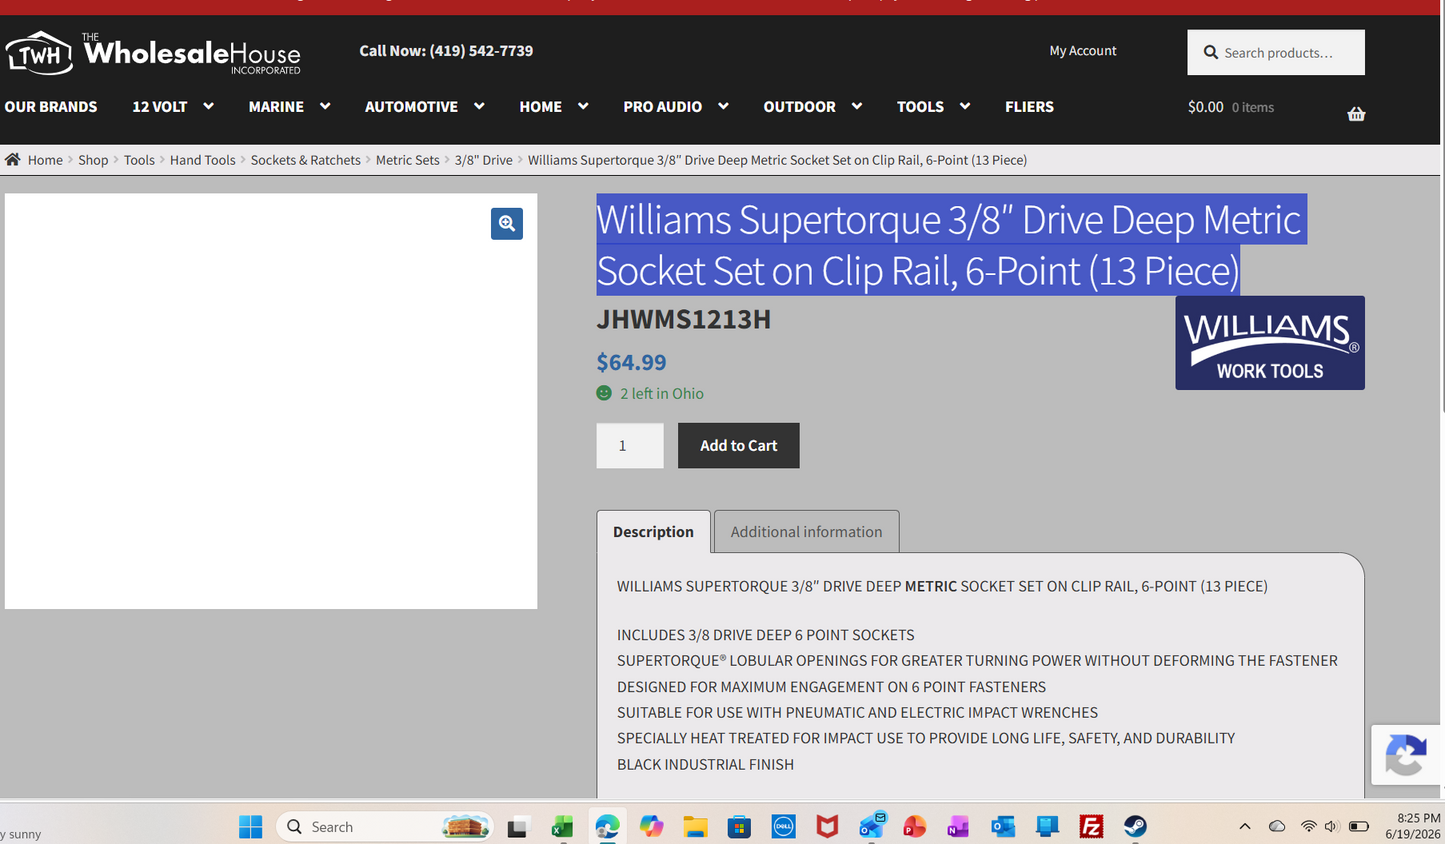
Task: Open the Dell app on the taskbar
Action: tap(783, 827)
